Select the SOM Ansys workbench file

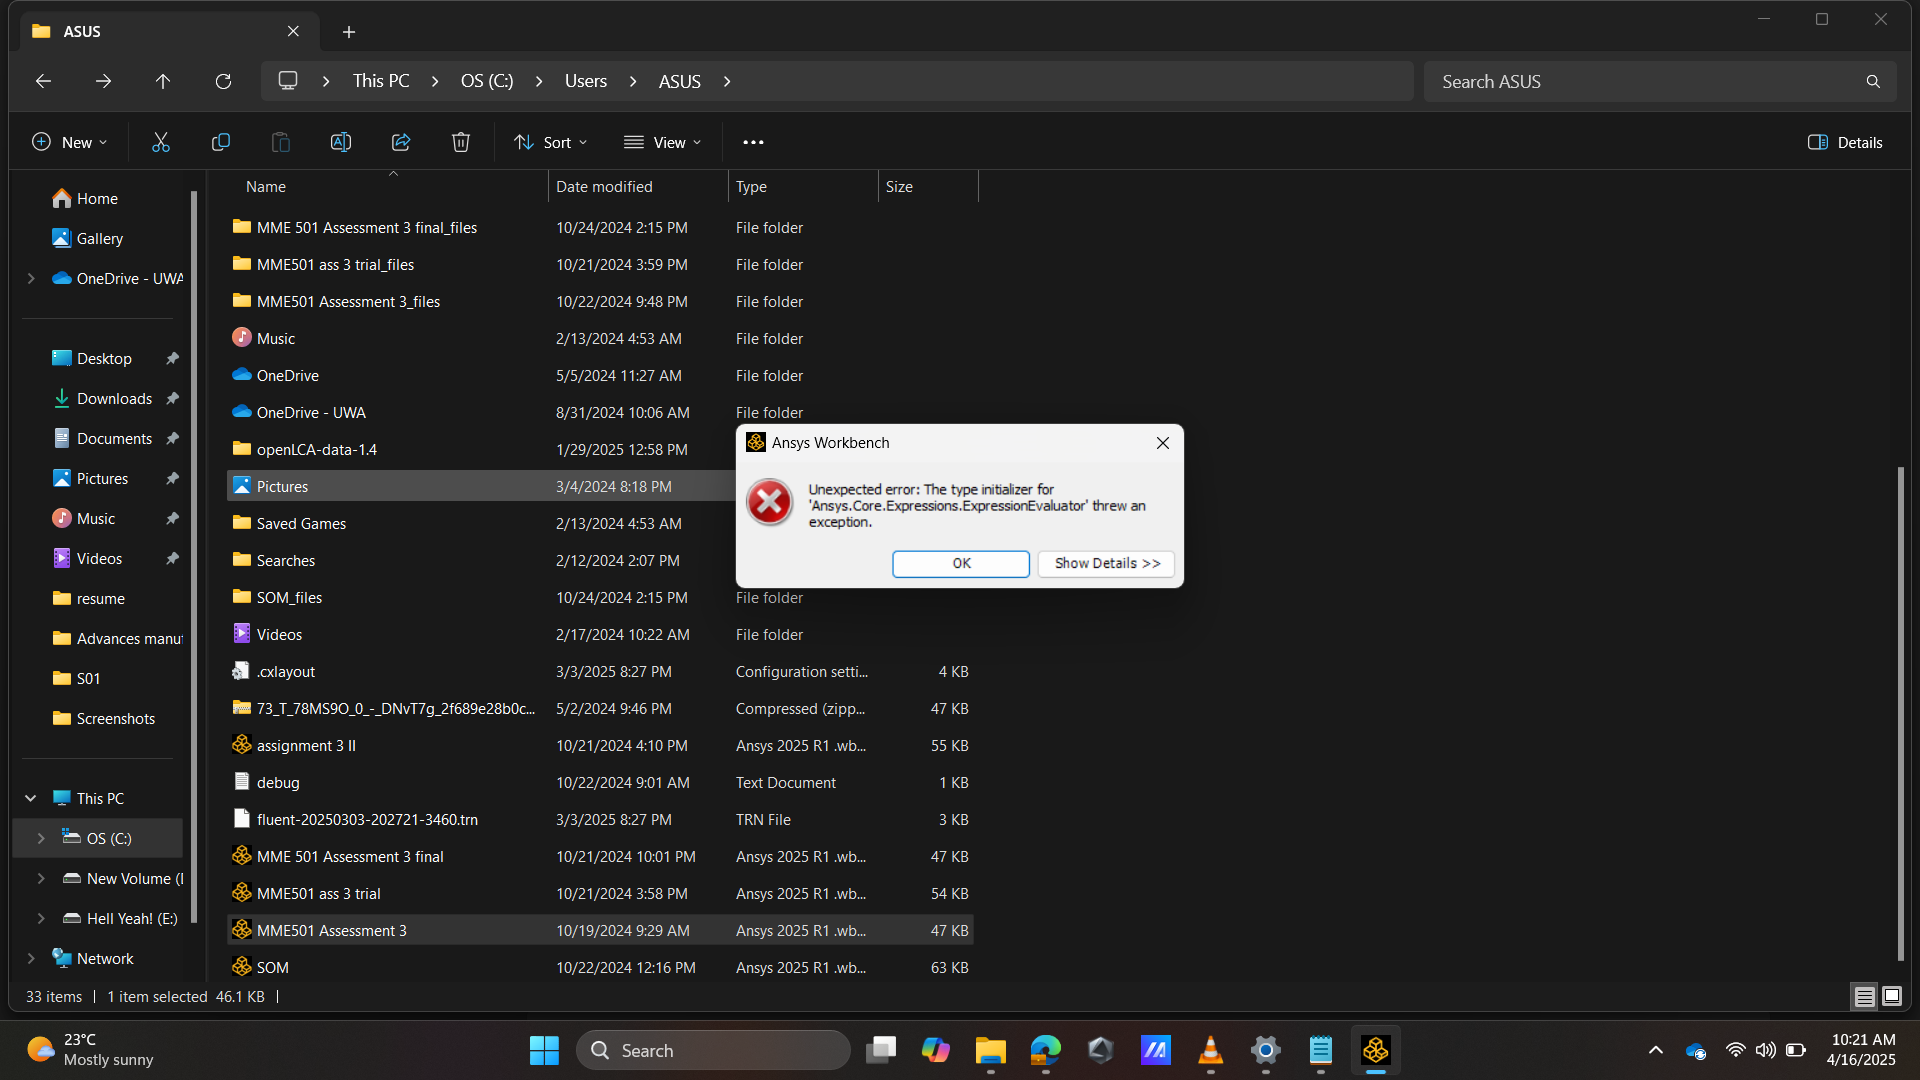coord(600,967)
